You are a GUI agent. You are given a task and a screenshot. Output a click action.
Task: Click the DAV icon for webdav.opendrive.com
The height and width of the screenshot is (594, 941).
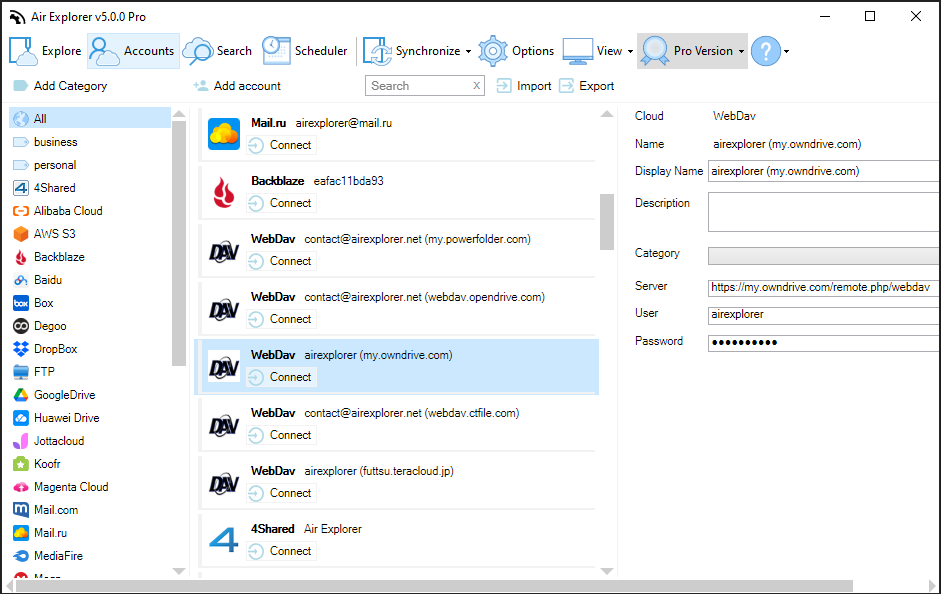click(x=224, y=310)
